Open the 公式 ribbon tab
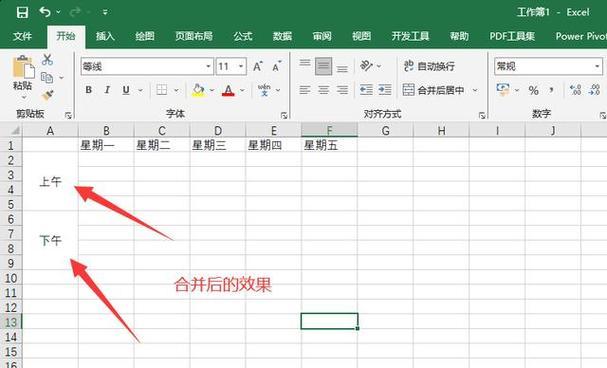Screen dimensions: 607x368 [243, 36]
